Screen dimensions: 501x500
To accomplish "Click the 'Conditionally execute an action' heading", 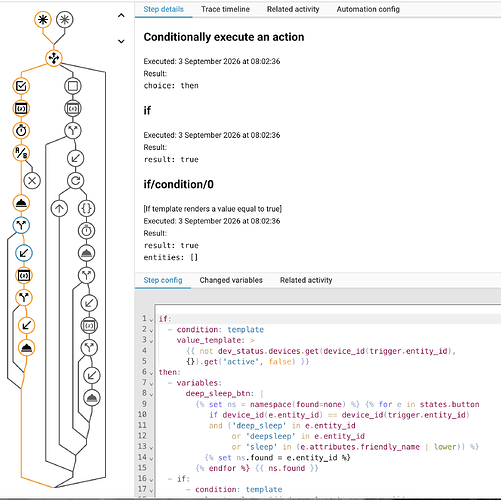I will coord(224,37).
